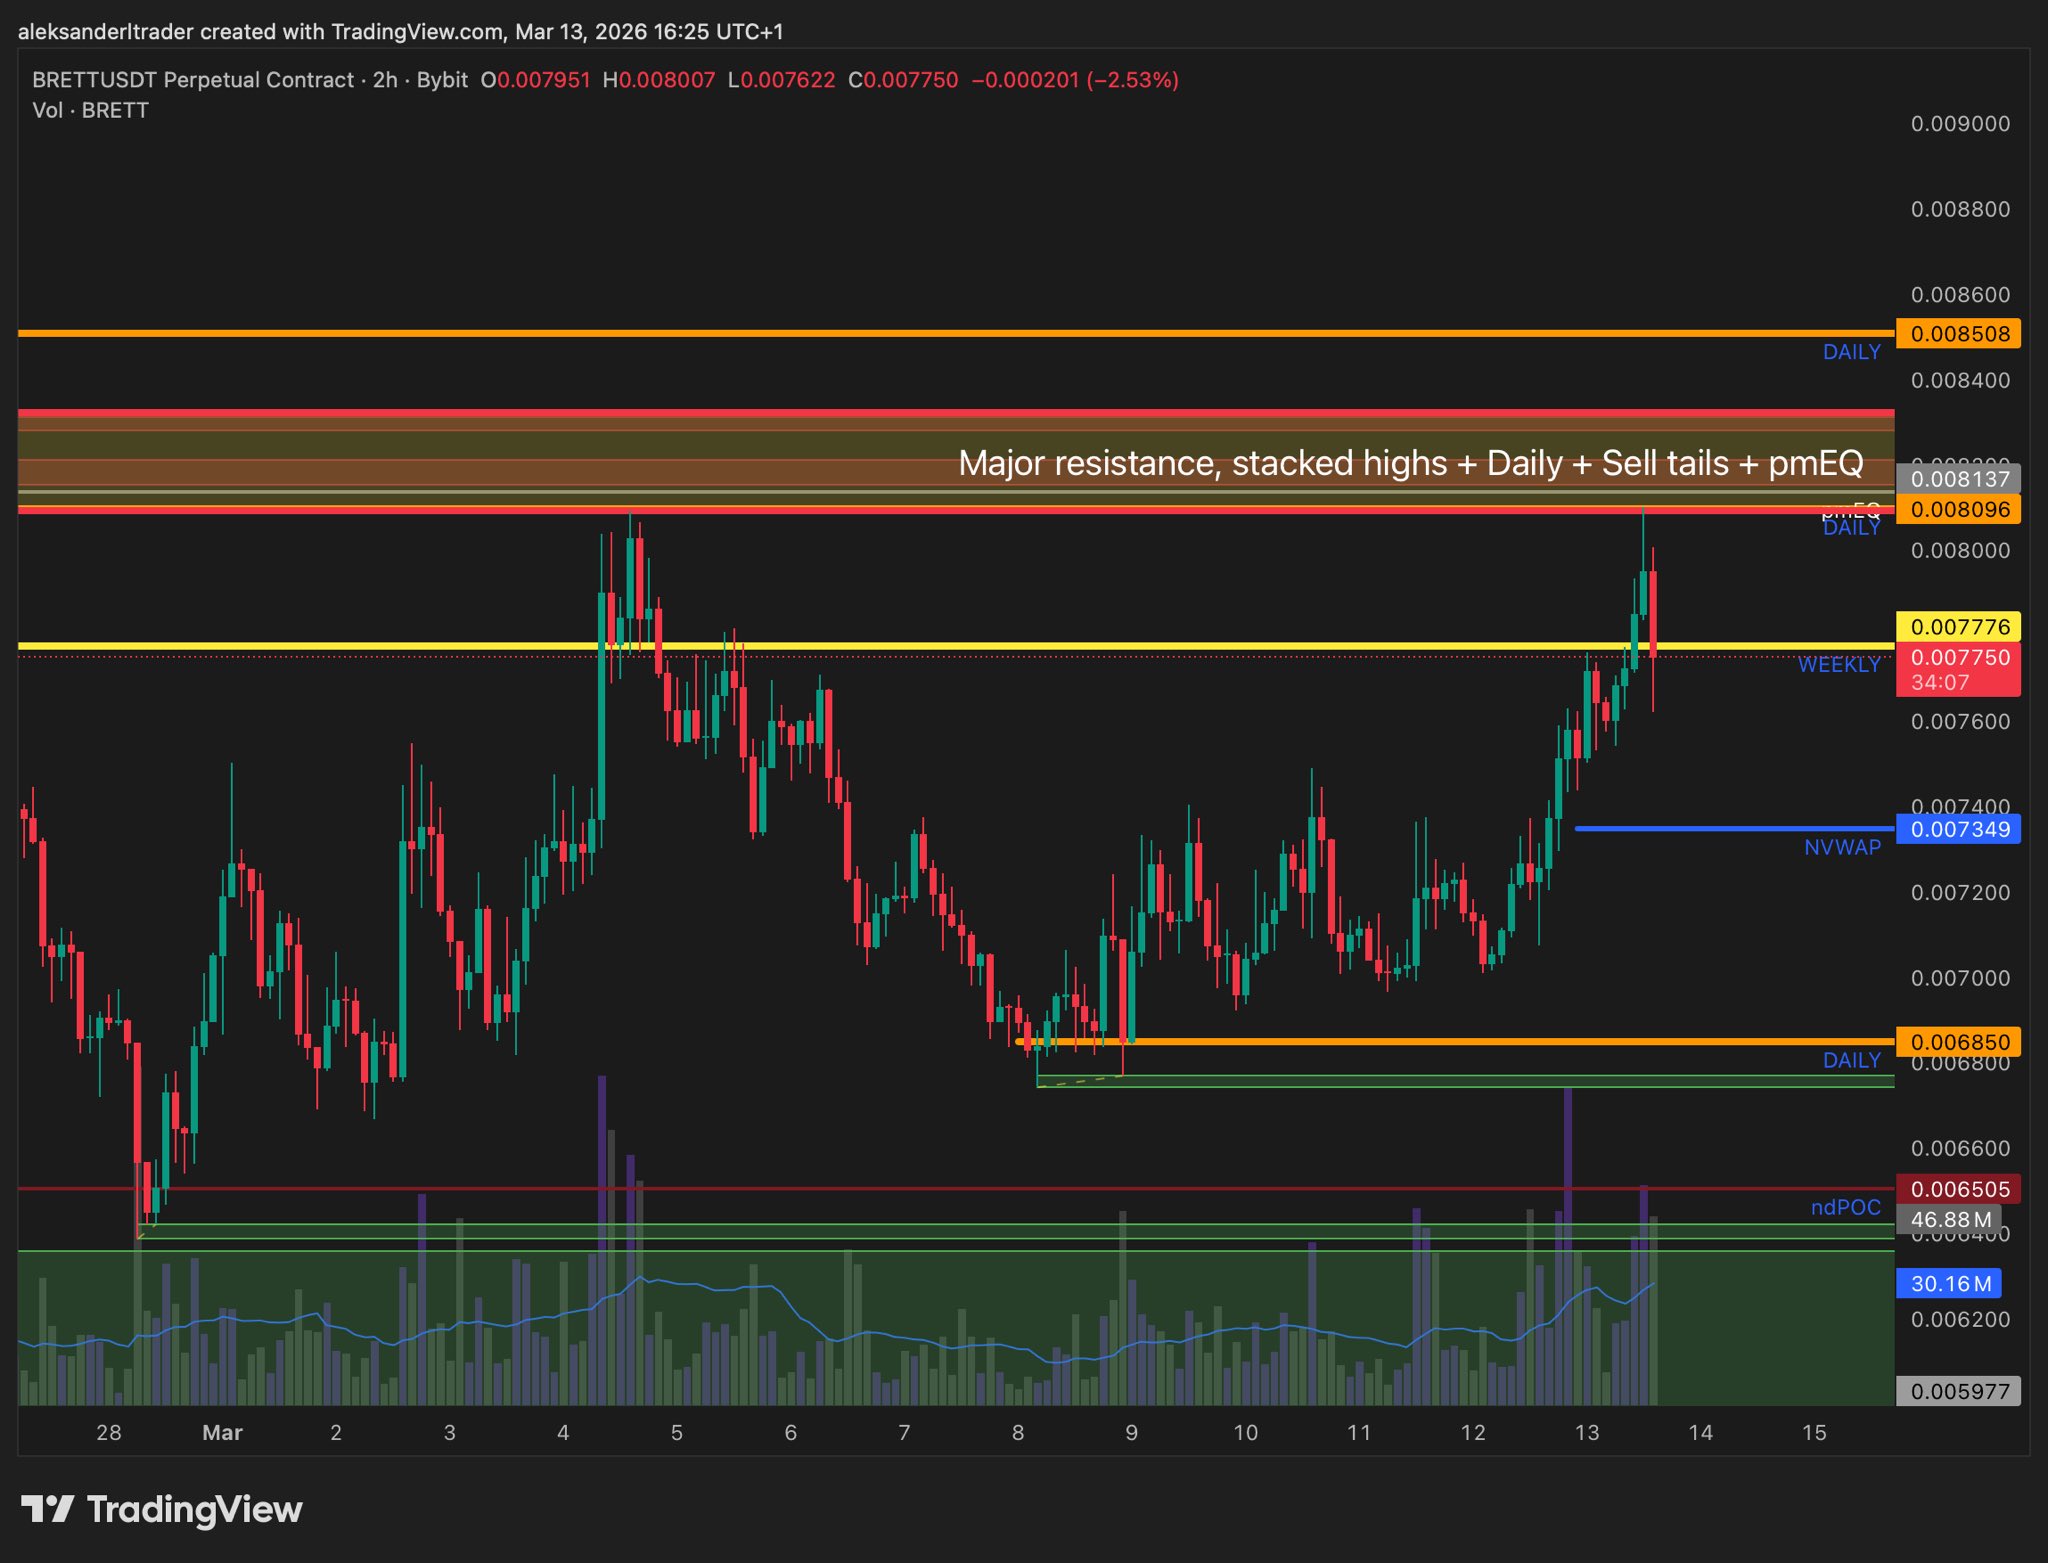Click the gray 0.008137 price label
Screen dimensions: 2048x1563
[1958, 479]
